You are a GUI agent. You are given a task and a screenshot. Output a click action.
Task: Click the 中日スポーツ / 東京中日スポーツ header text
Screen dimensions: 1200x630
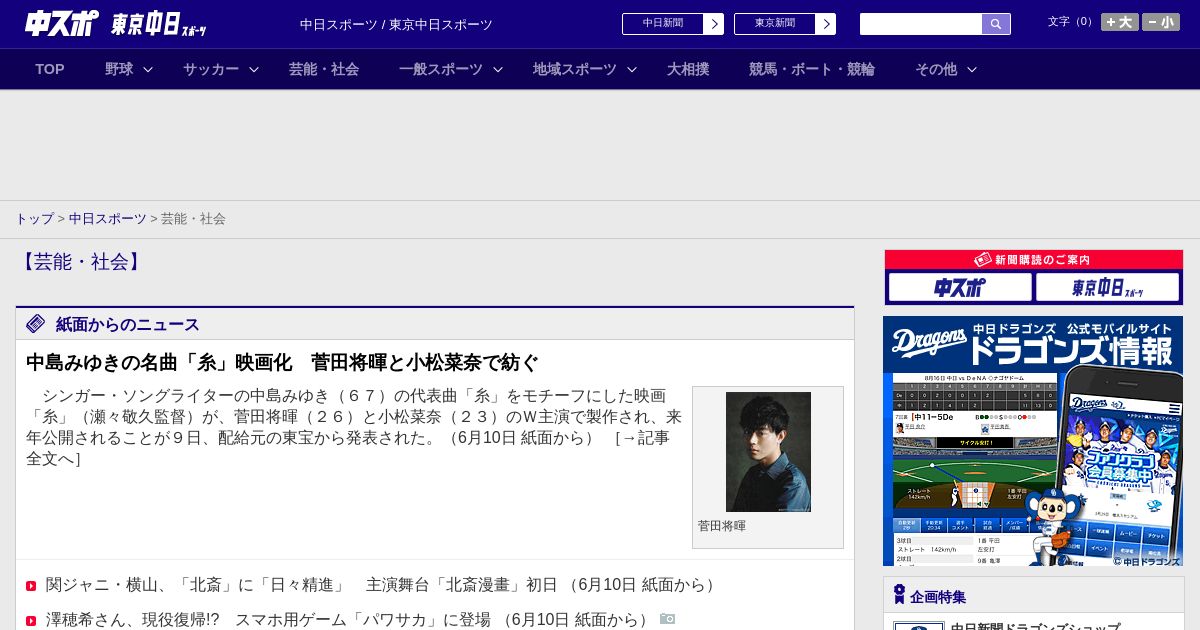(x=396, y=24)
